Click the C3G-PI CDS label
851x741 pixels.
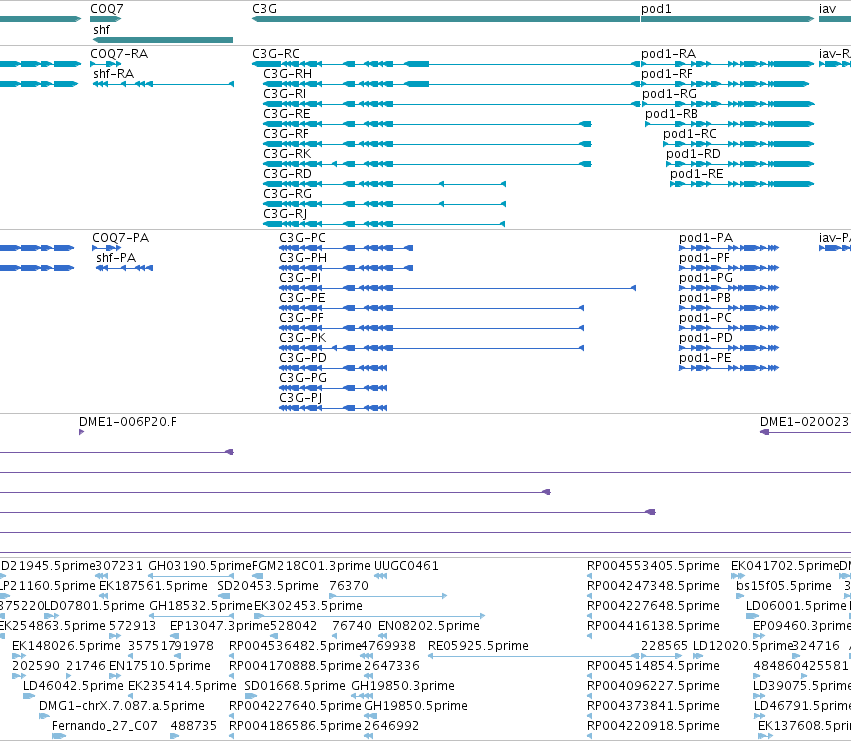pyautogui.click(x=300, y=278)
